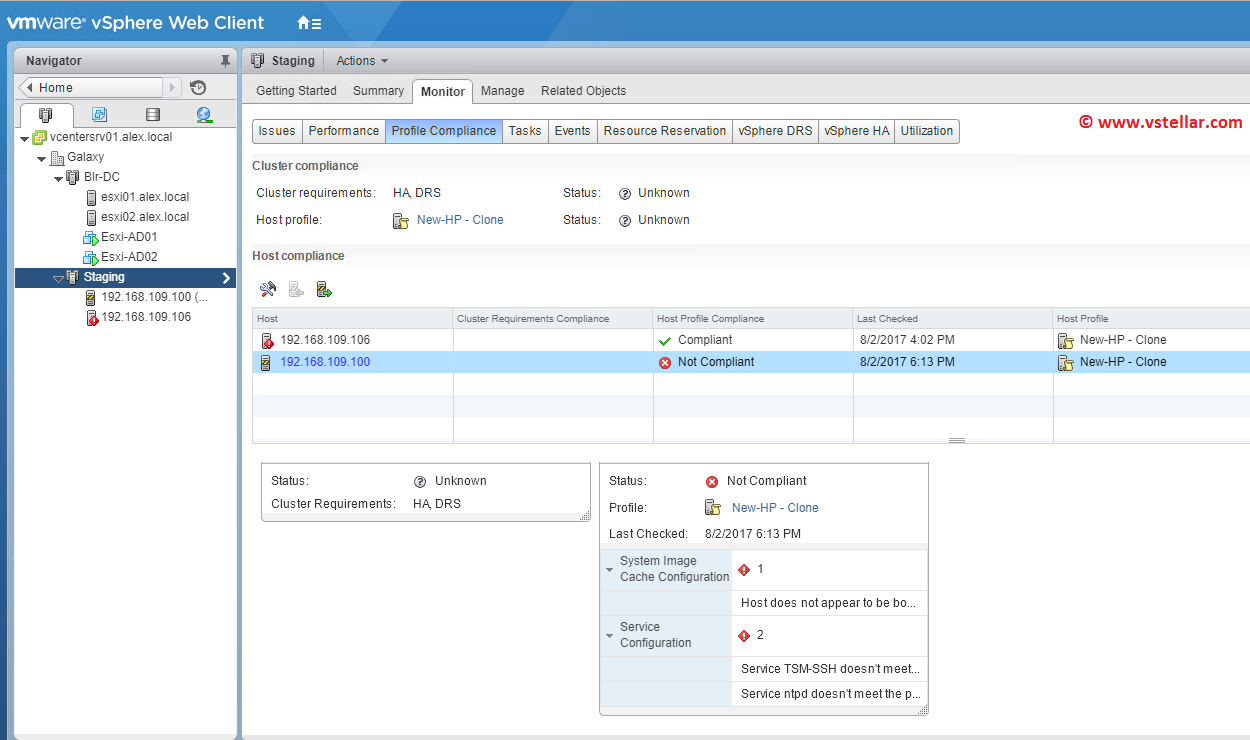Open New-HP - Clone host profile link
The width and height of the screenshot is (1250, 740).
tap(460, 220)
